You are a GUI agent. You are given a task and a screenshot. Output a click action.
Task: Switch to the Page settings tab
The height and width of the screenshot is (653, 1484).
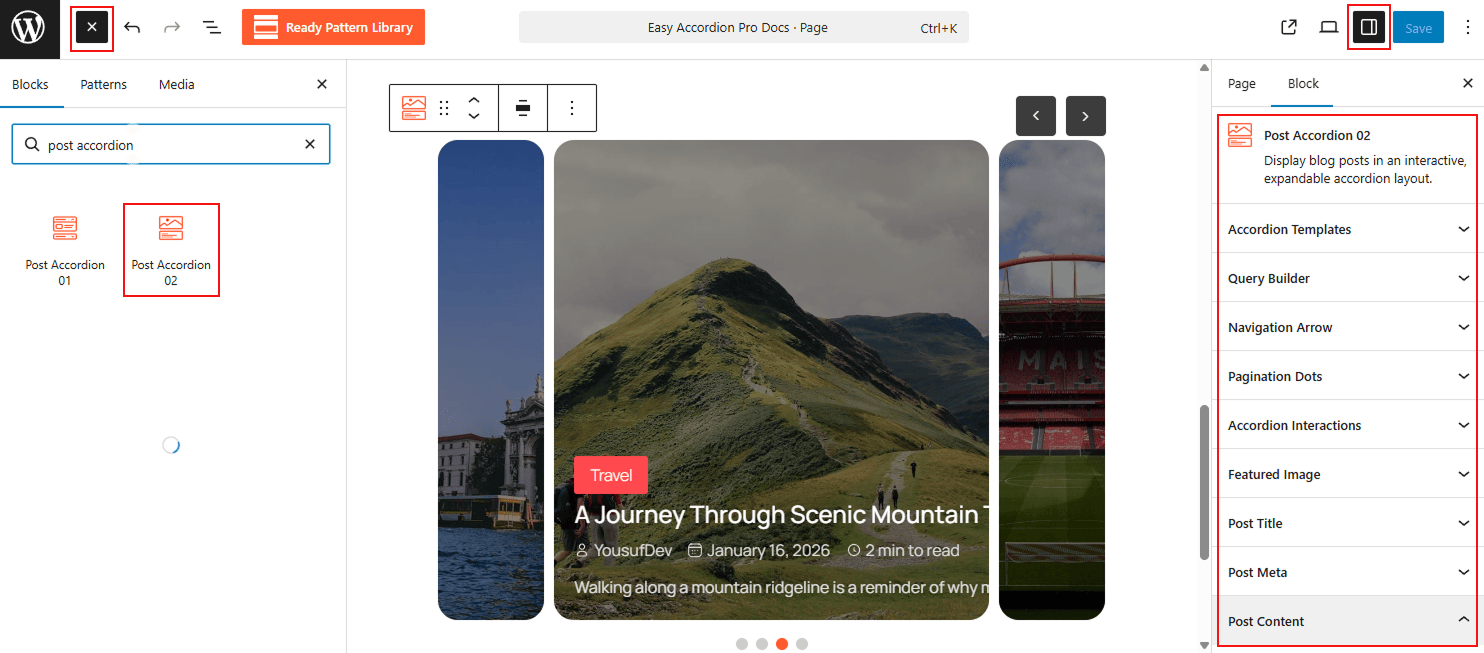(1241, 84)
